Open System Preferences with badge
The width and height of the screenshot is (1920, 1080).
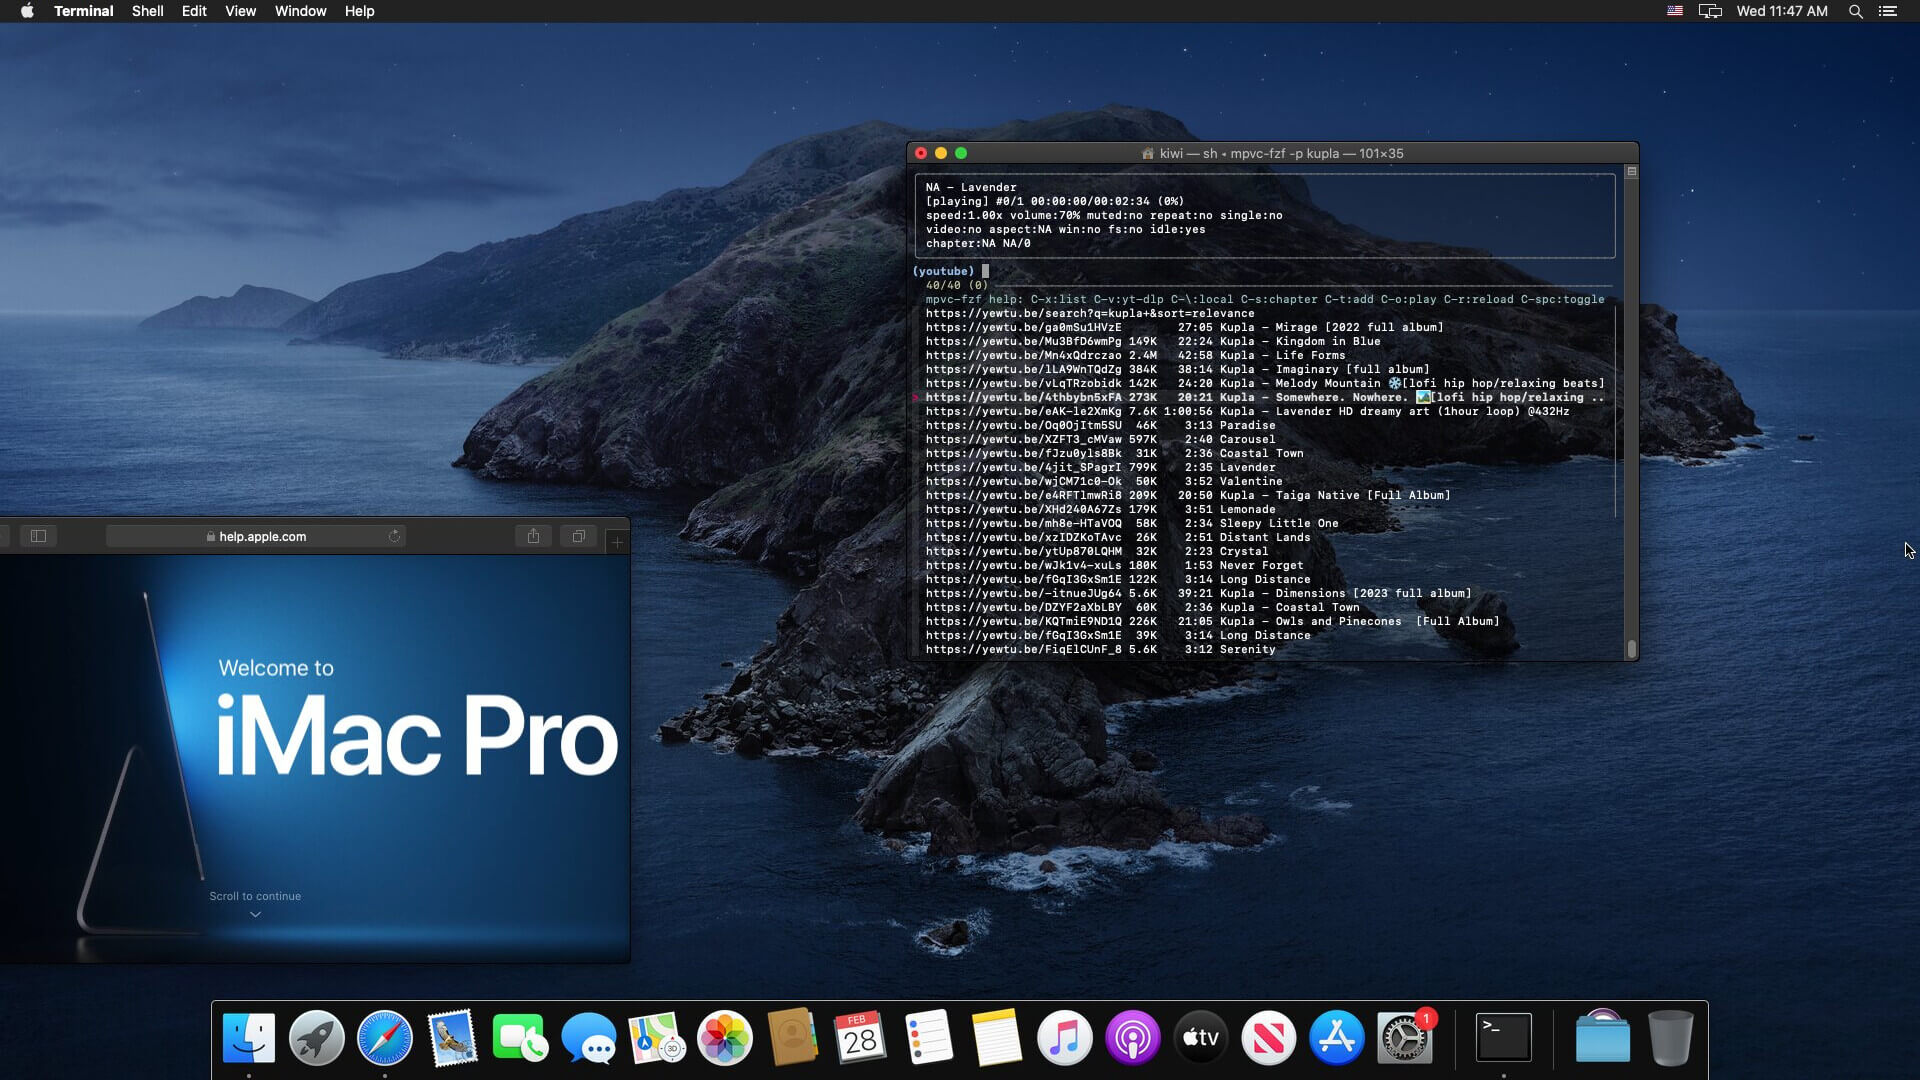click(1404, 1038)
